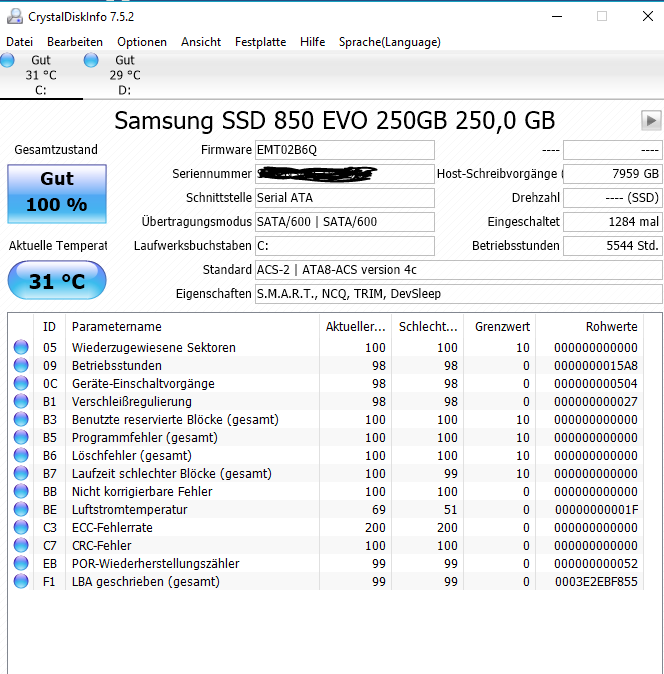Screen dimensions: 664x674
Task: Click the ID column header
Action: point(49,327)
